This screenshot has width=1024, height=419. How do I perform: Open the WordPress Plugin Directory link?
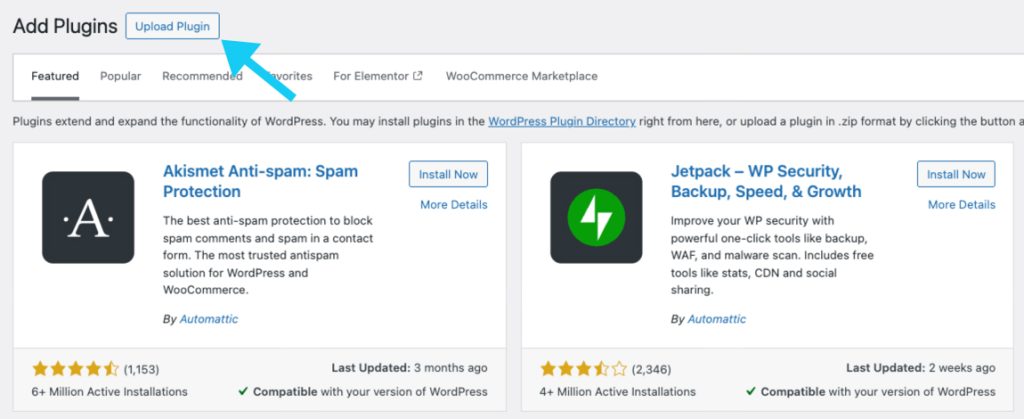click(561, 121)
